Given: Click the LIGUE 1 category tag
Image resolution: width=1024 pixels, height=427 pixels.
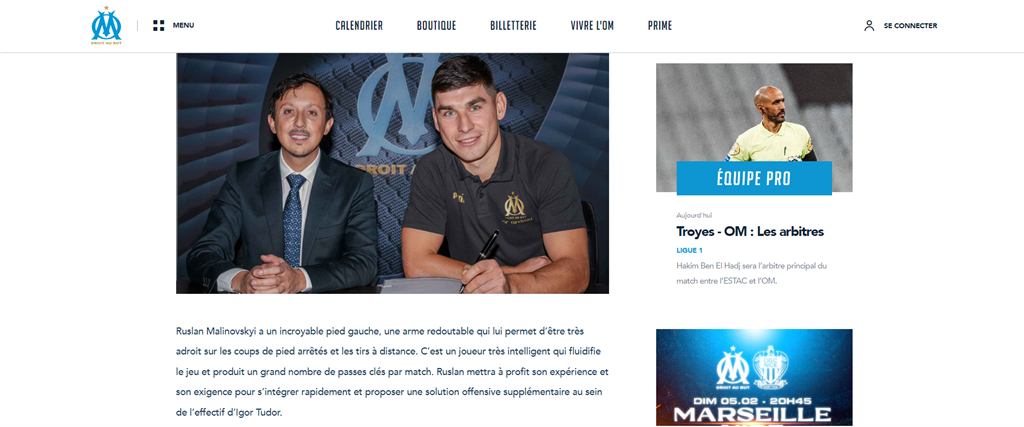Looking at the screenshot, I should point(690,250).
